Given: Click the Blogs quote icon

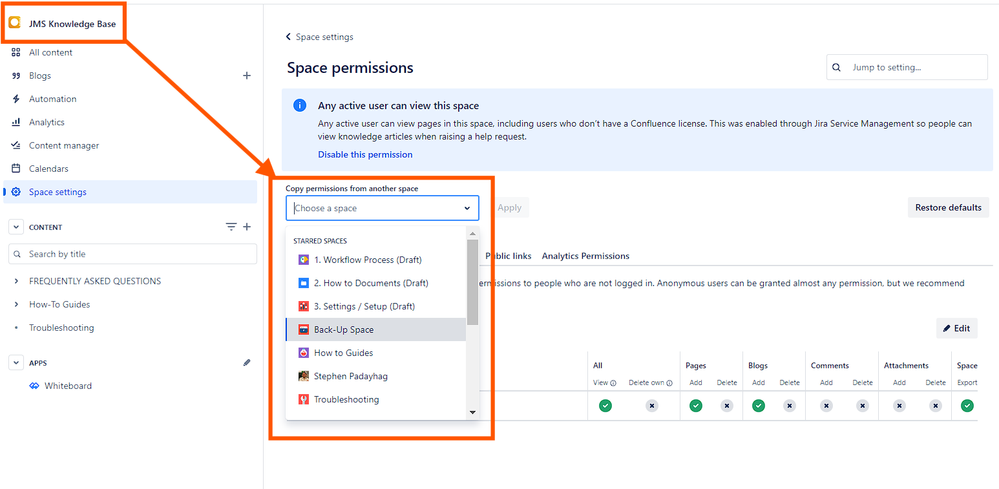Looking at the screenshot, I should 17,76.
